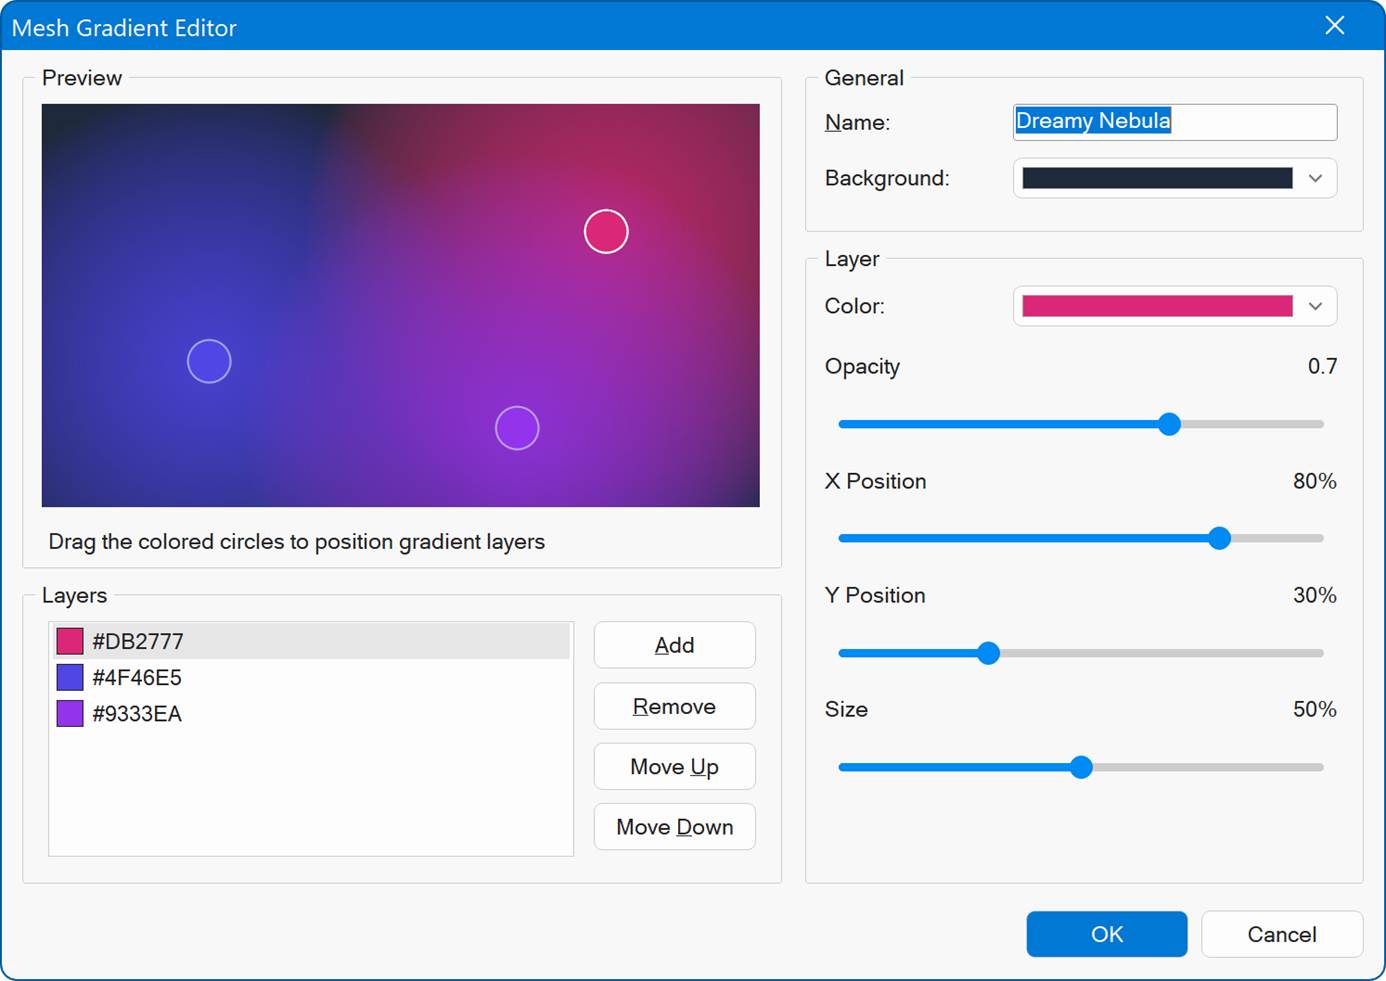
Task: Select the #9333EA layer in list
Action: tap(310, 714)
